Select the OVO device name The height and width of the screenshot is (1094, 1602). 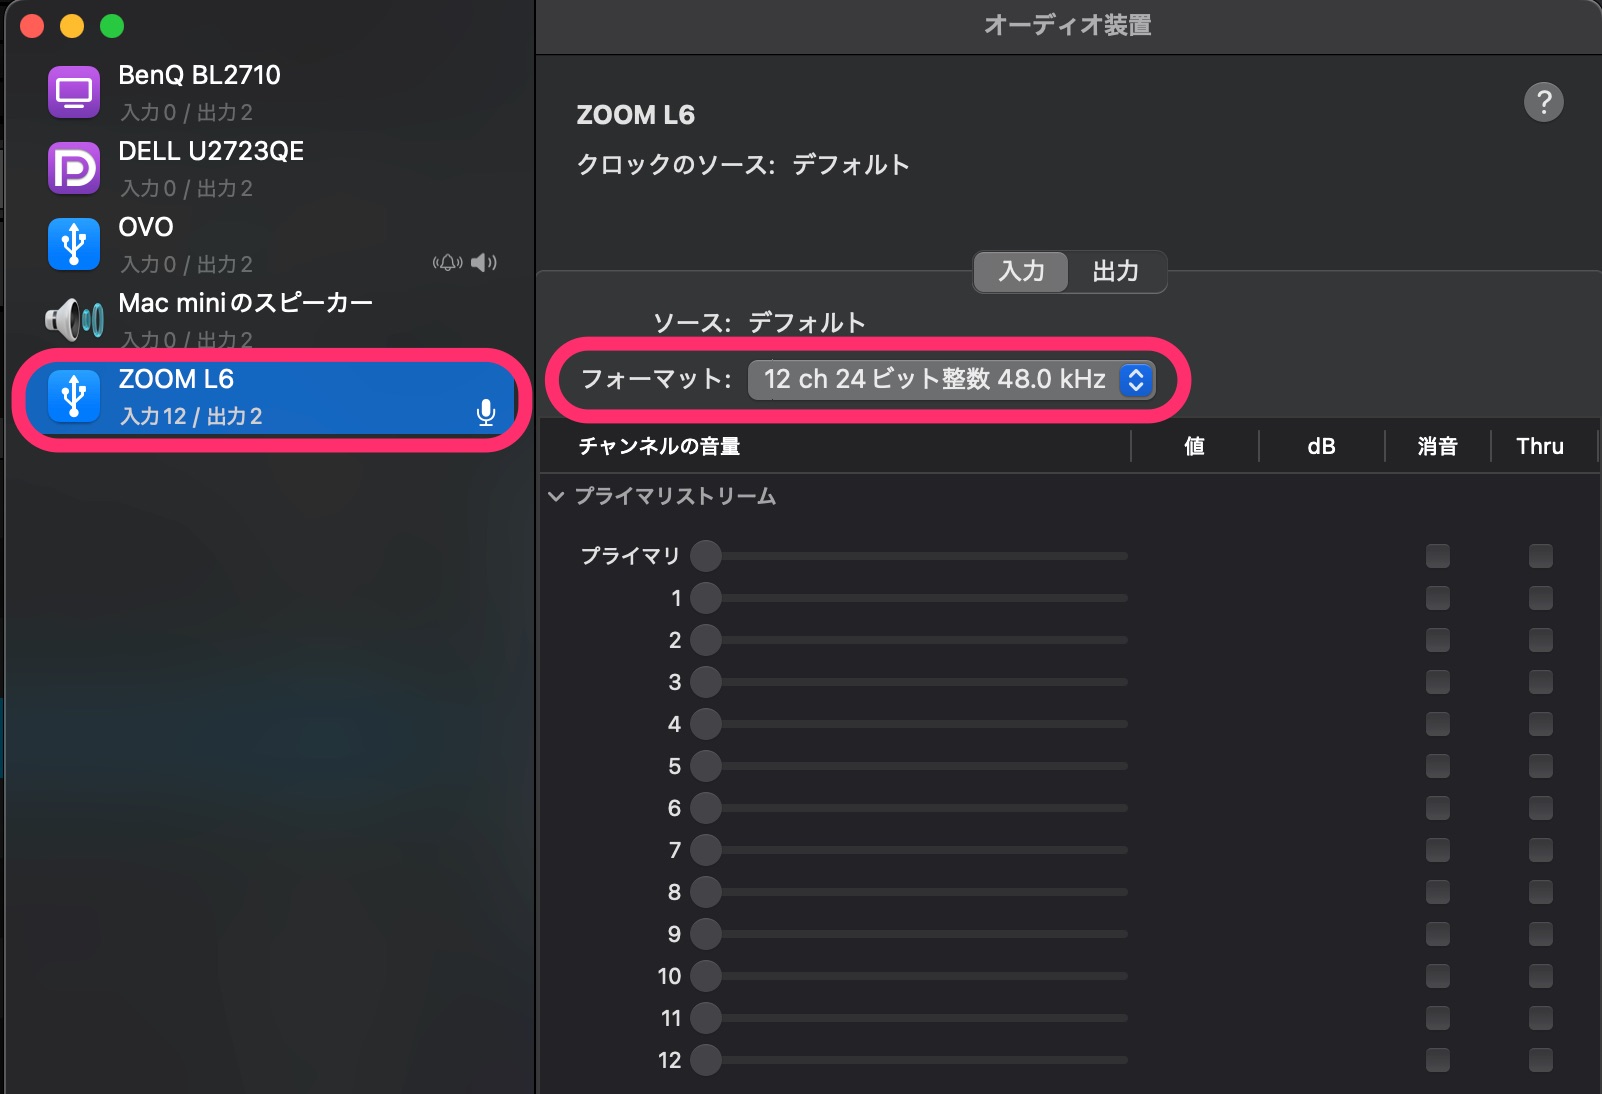click(x=146, y=227)
